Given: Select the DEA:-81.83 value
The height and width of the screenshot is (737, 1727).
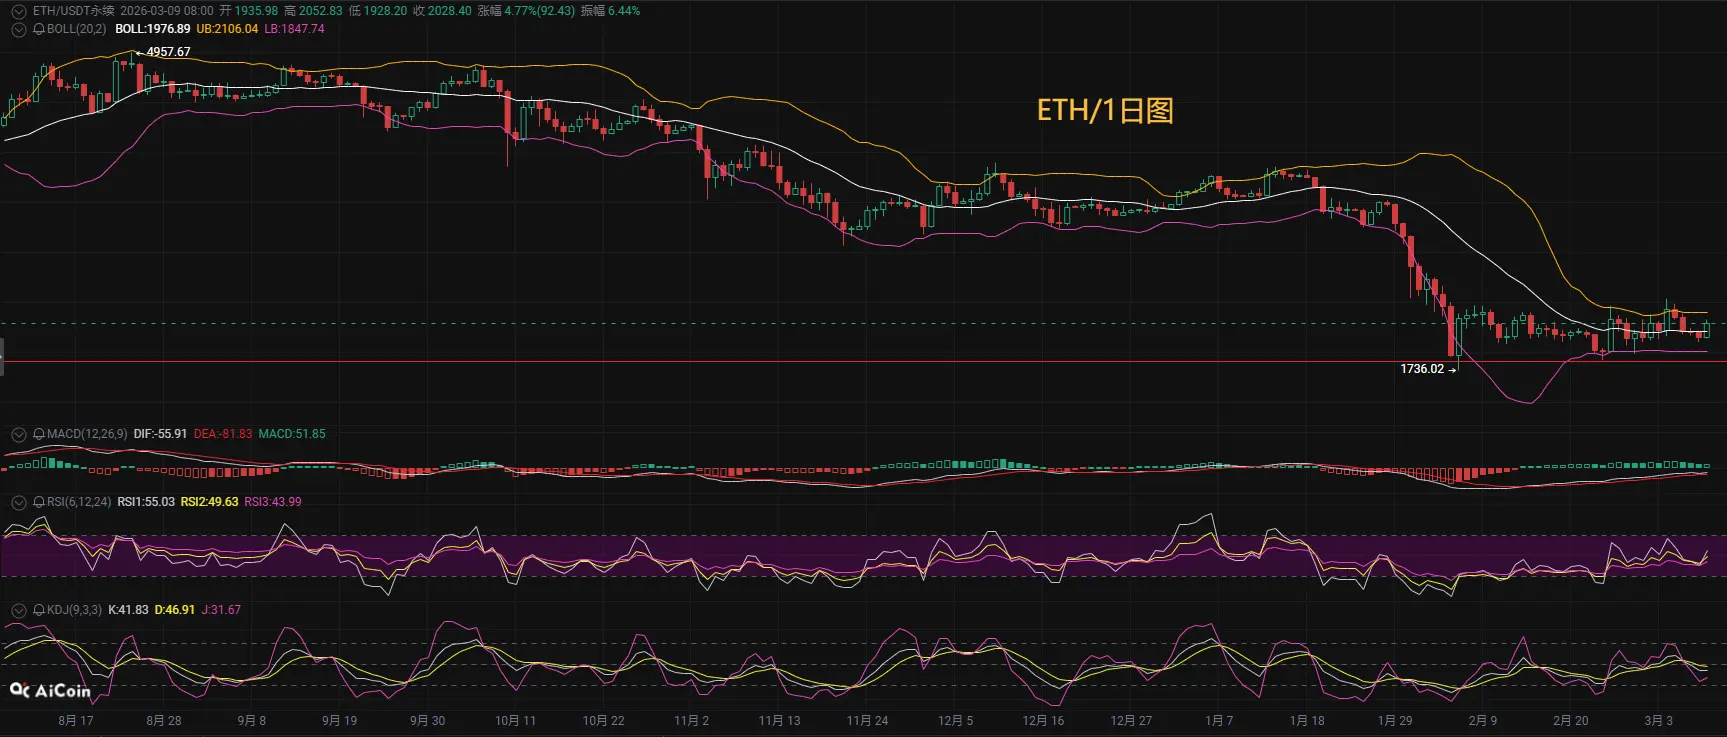Looking at the screenshot, I should point(223,434).
